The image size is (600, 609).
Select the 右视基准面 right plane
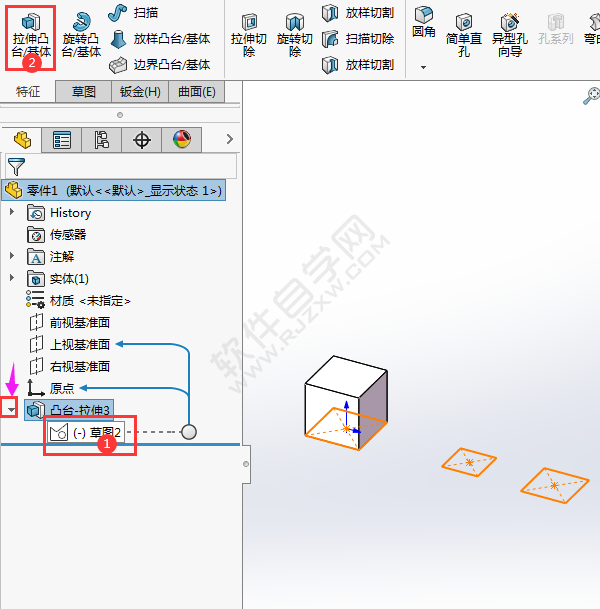pyautogui.click(x=70, y=366)
